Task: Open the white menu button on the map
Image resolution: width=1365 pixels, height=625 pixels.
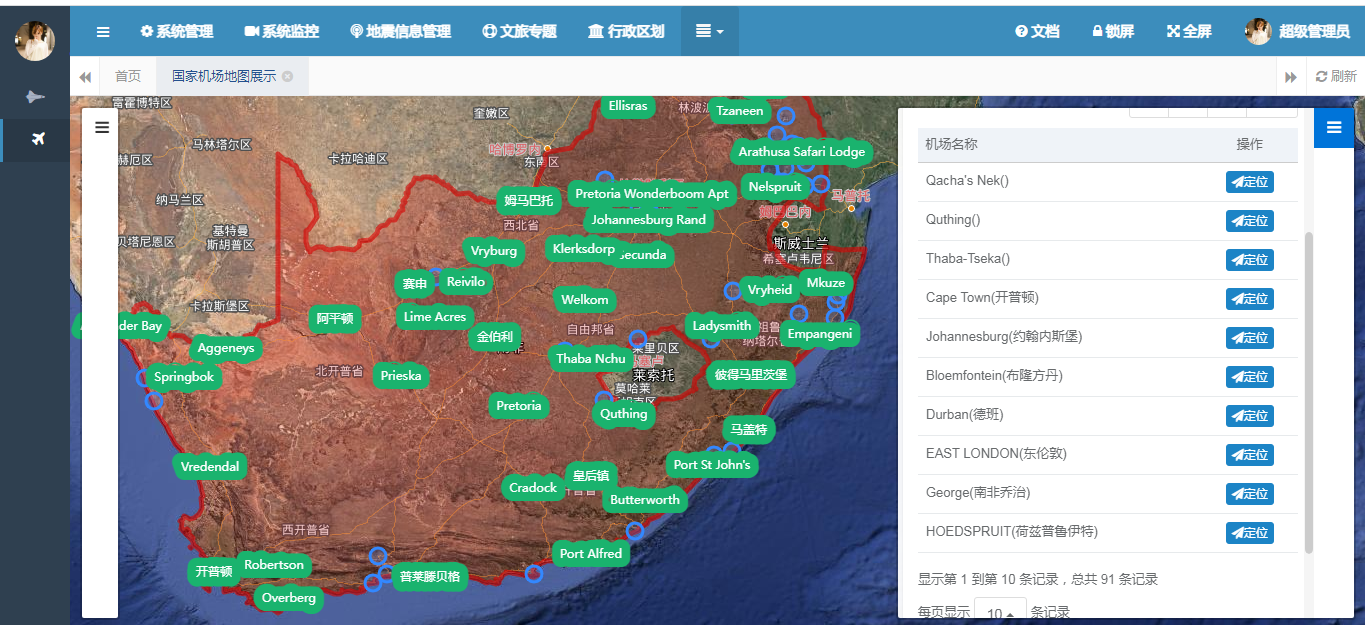Action: point(101,127)
